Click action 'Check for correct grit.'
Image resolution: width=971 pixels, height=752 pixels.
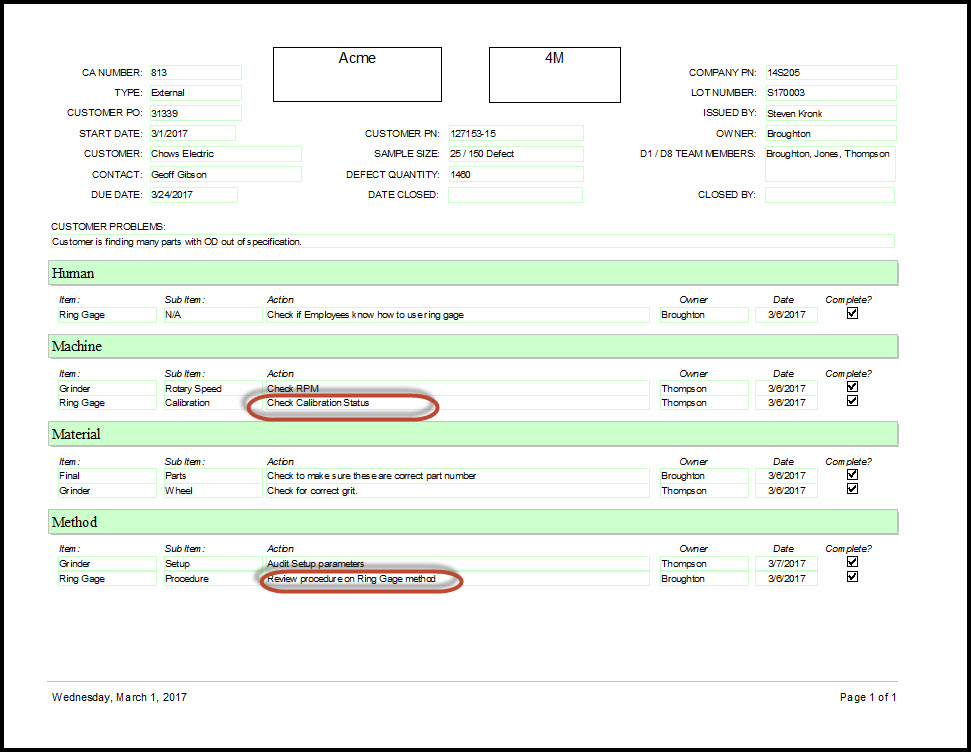tap(457, 491)
